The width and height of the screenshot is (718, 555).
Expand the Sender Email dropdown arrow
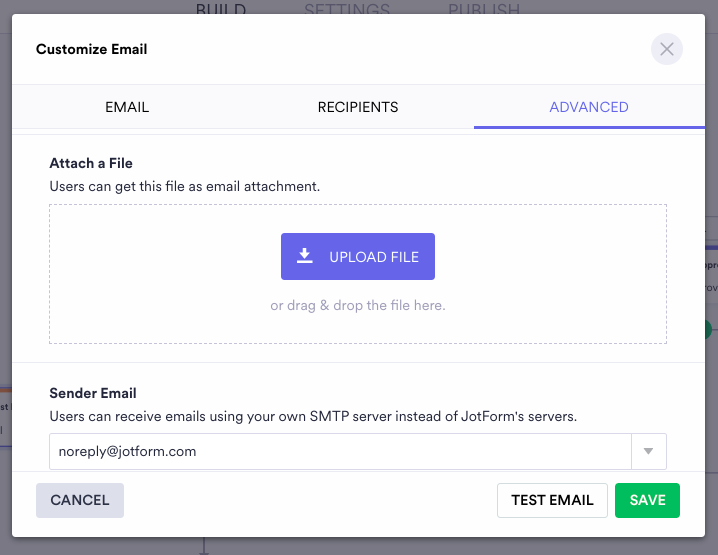pos(648,452)
